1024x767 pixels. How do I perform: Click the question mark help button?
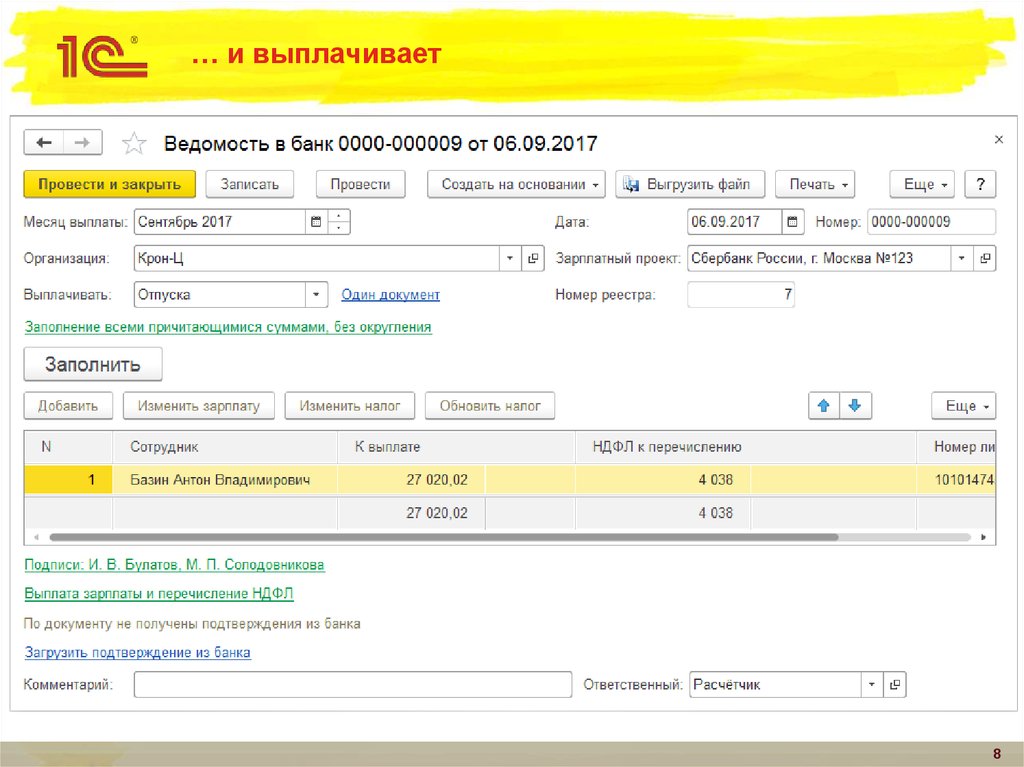point(981,184)
